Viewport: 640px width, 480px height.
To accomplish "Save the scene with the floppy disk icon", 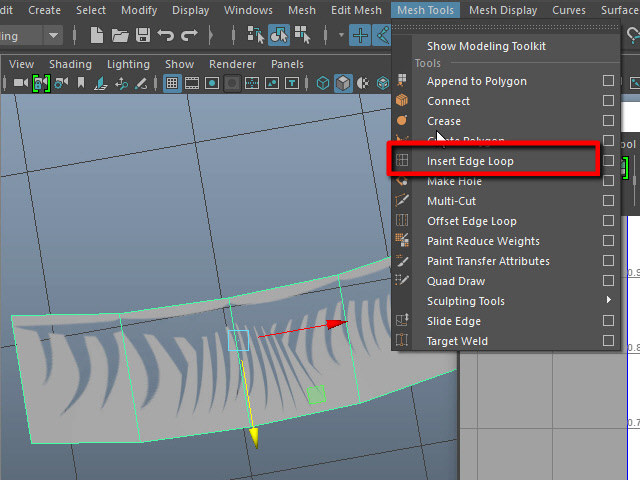I will (142, 36).
